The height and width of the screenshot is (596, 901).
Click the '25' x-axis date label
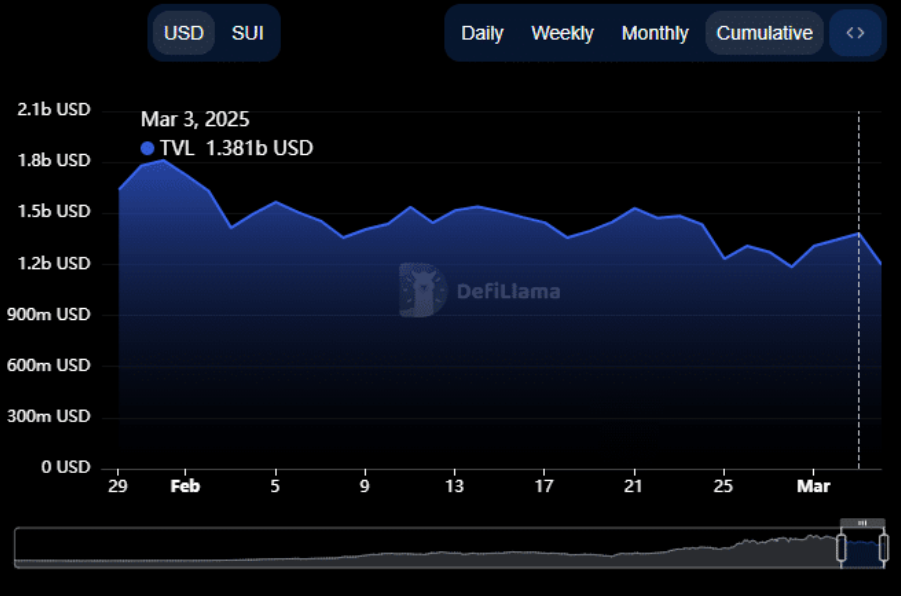pos(723,486)
